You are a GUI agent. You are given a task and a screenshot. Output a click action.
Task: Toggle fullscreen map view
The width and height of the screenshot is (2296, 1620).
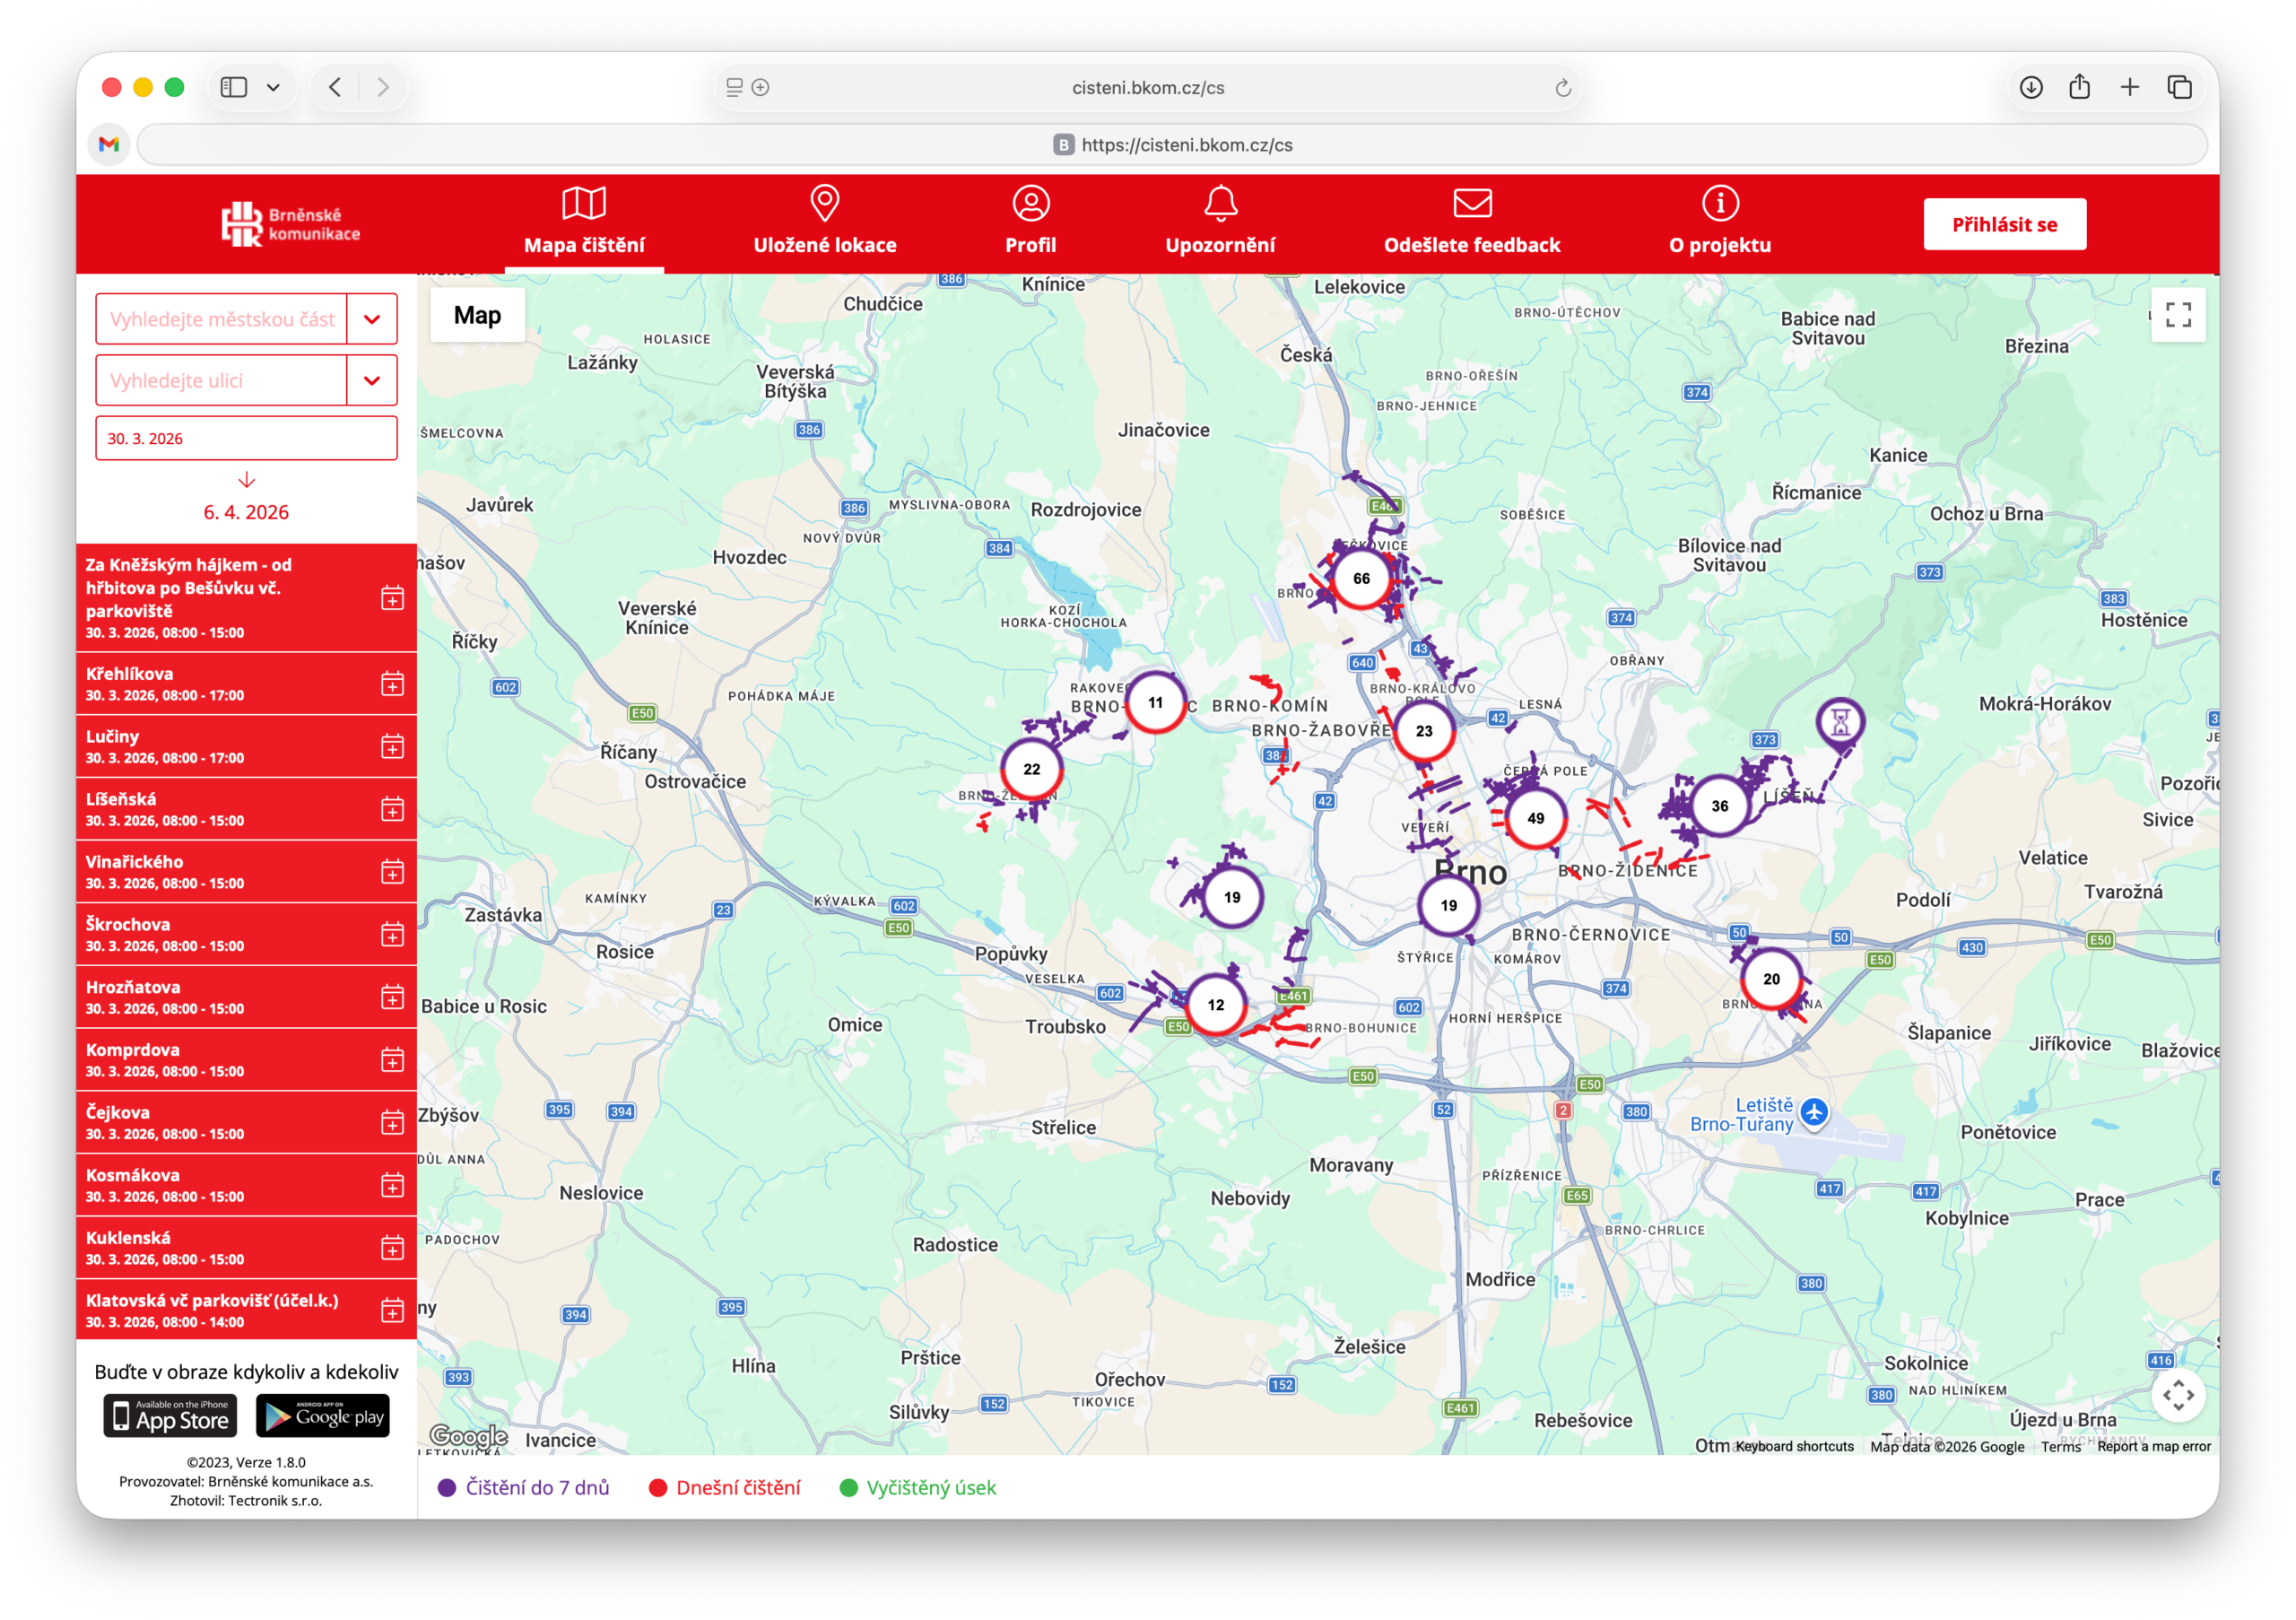[x=2178, y=315]
